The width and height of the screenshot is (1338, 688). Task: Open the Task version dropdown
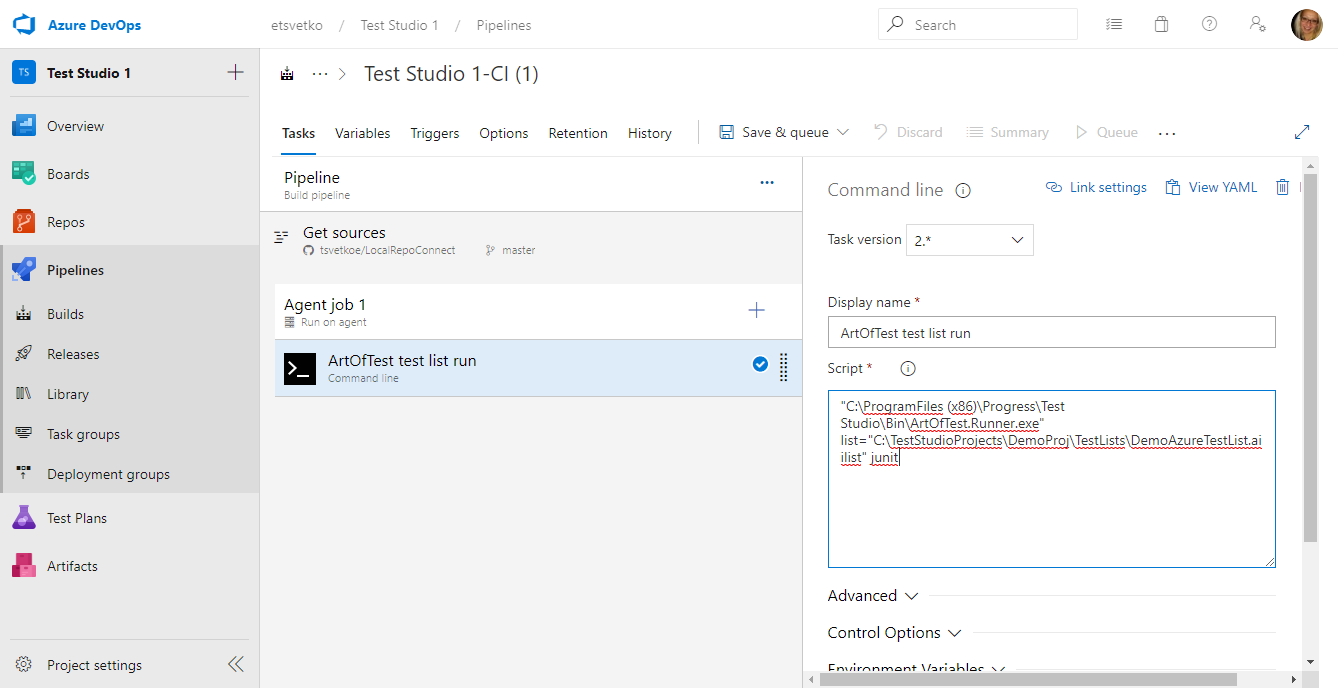click(969, 240)
